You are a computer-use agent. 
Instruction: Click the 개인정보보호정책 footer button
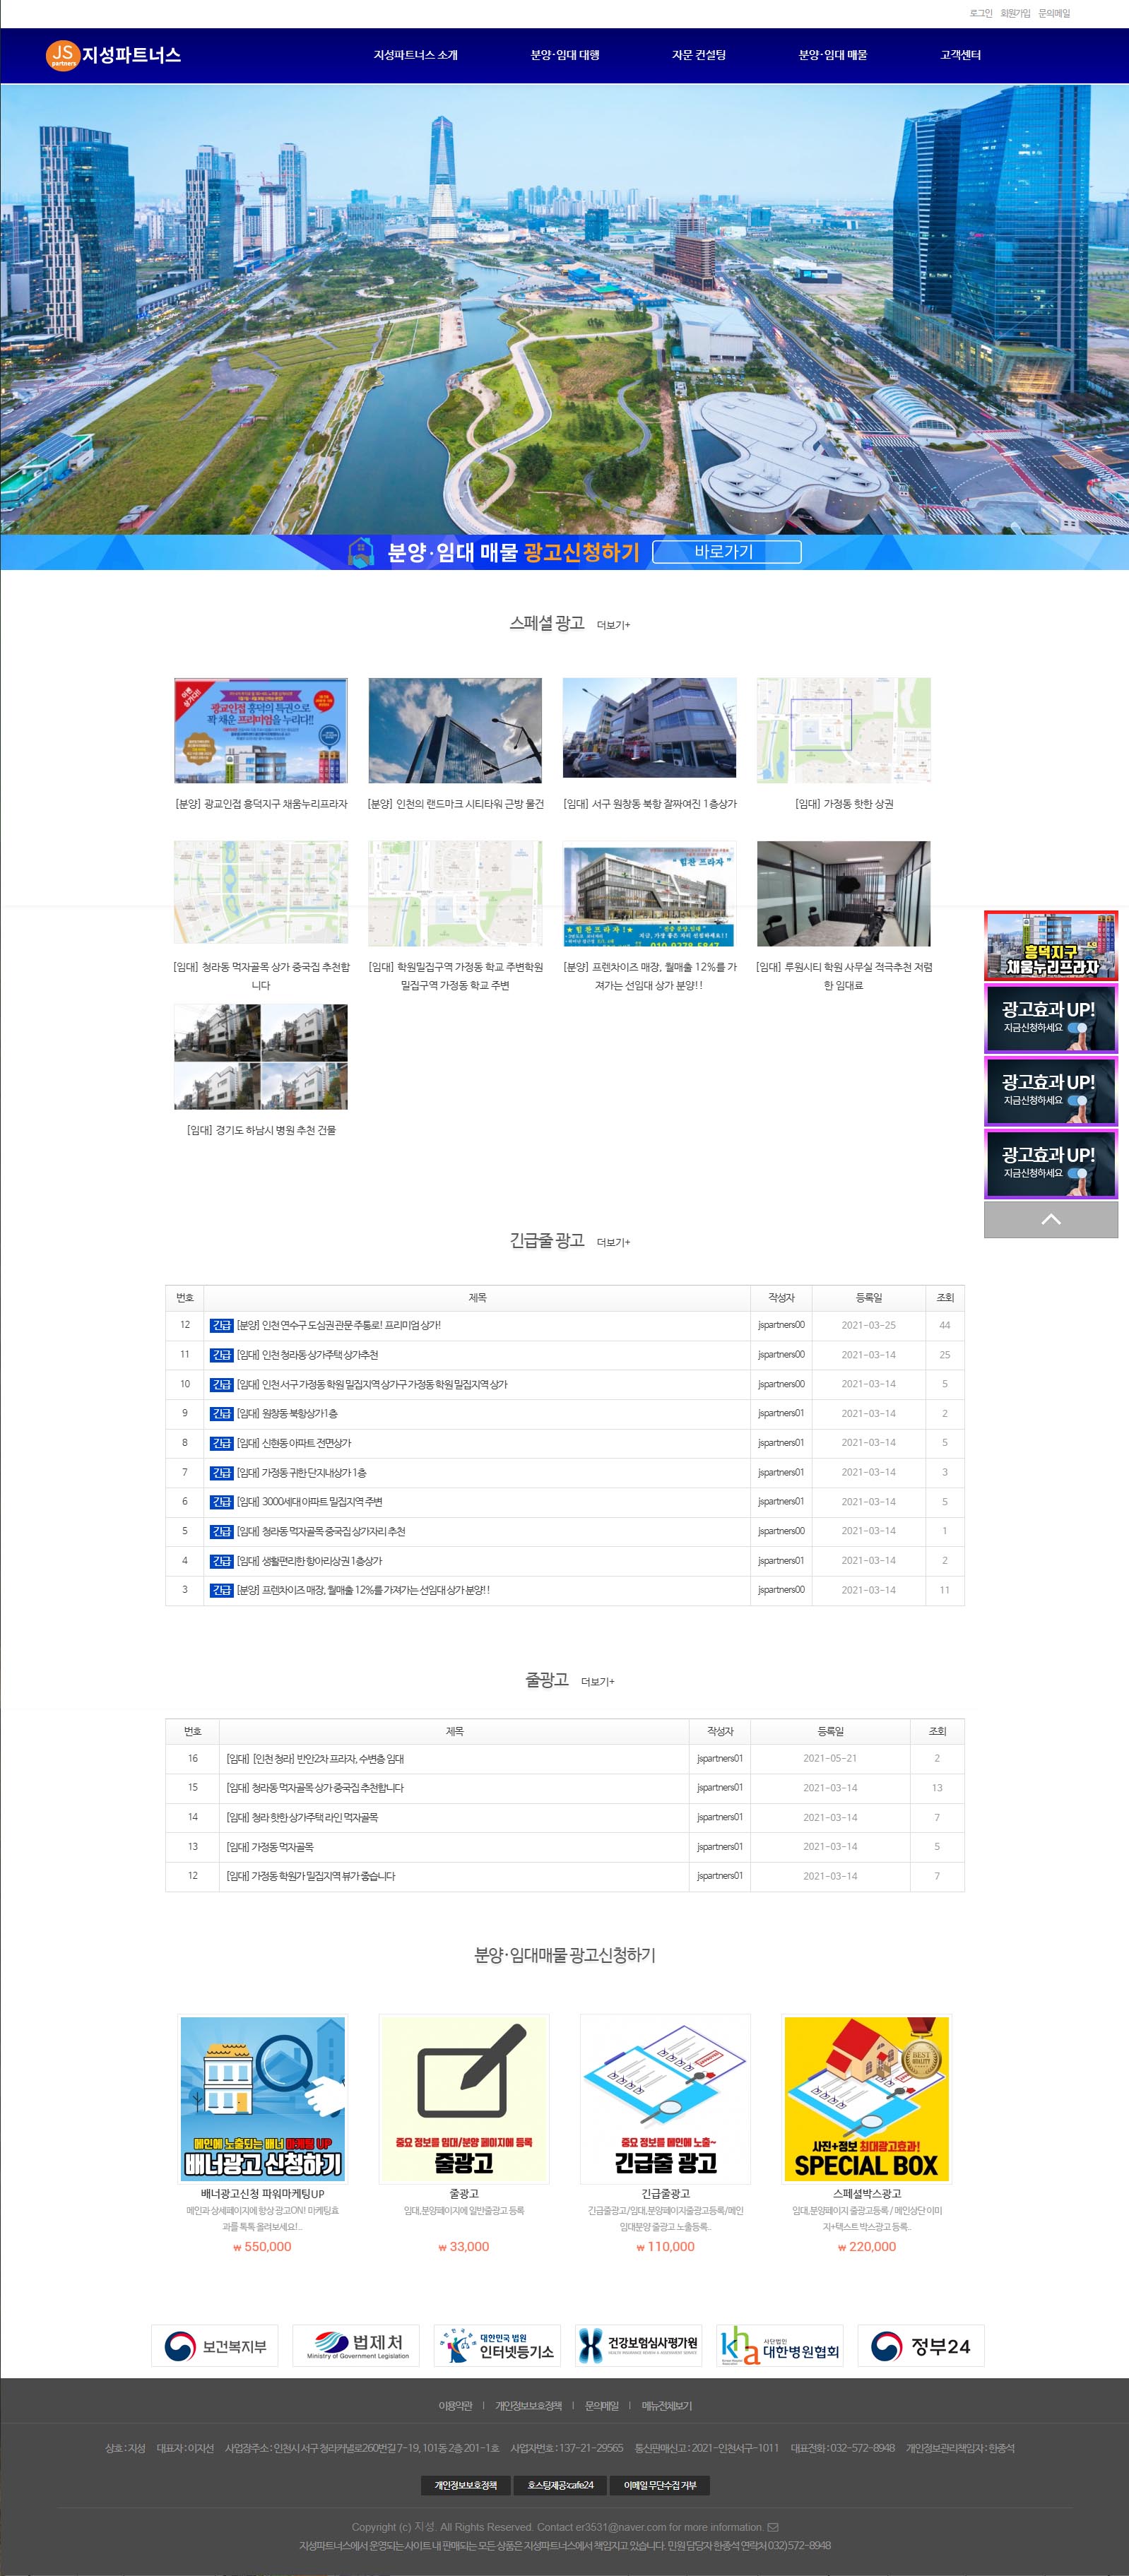465,2485
